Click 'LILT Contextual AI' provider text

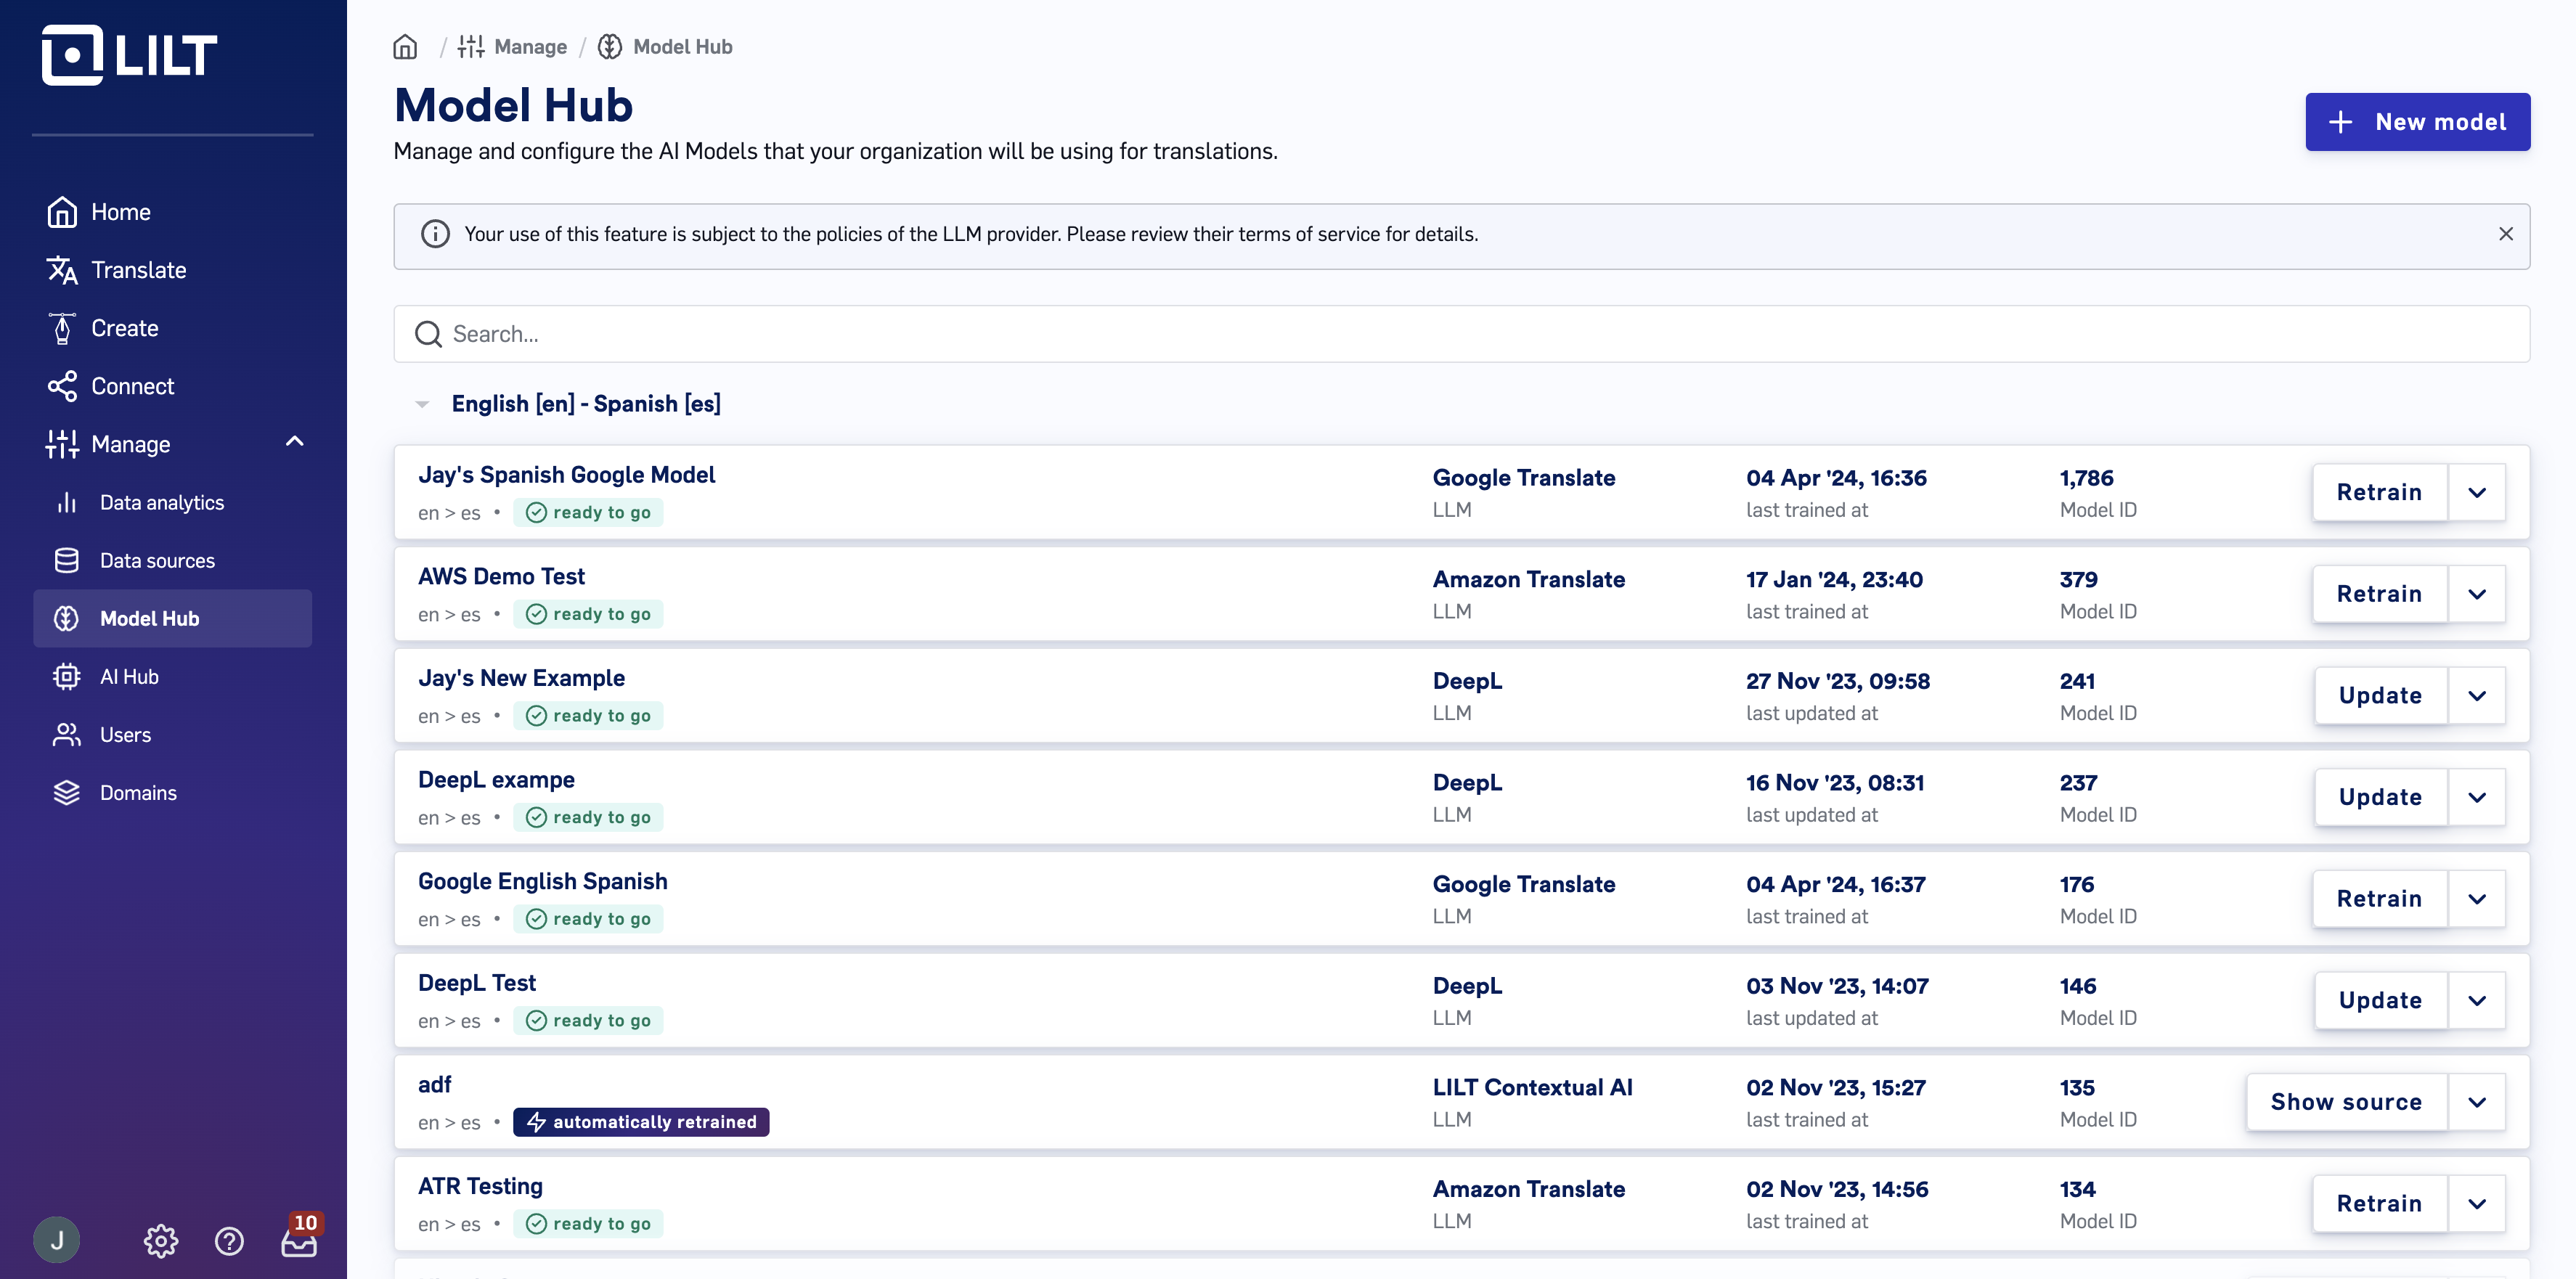click(1532, 1088)
